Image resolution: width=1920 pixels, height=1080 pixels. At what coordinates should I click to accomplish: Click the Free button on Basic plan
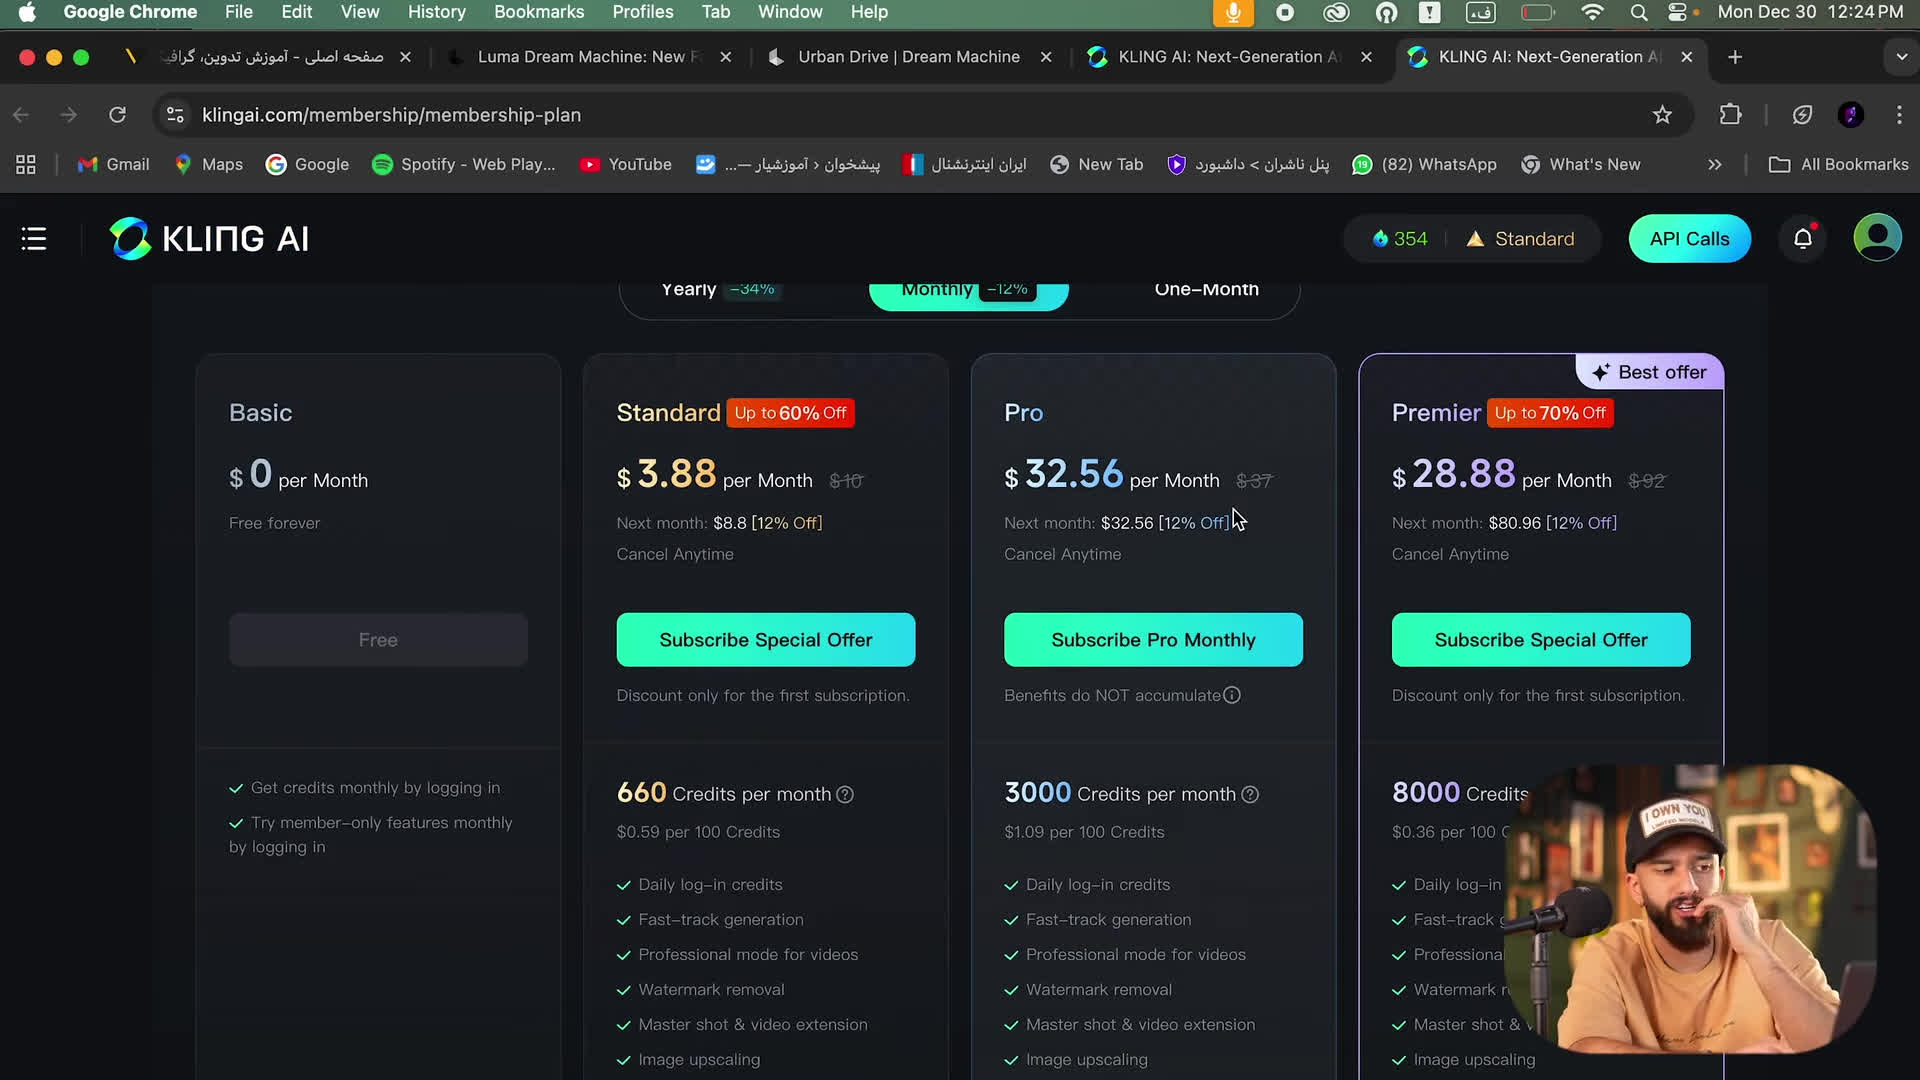pos(378,640)
